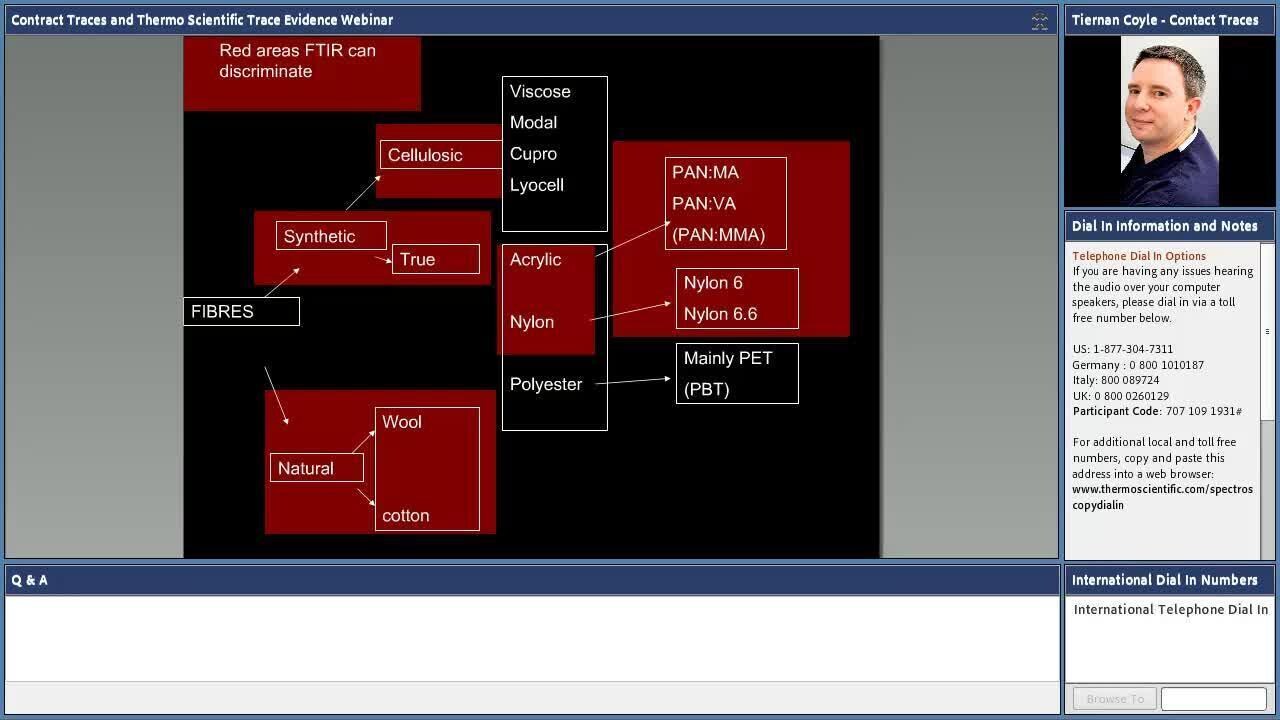
Task: Click the Telephone Dial In Options heading
Action: tap(1138, 256)
